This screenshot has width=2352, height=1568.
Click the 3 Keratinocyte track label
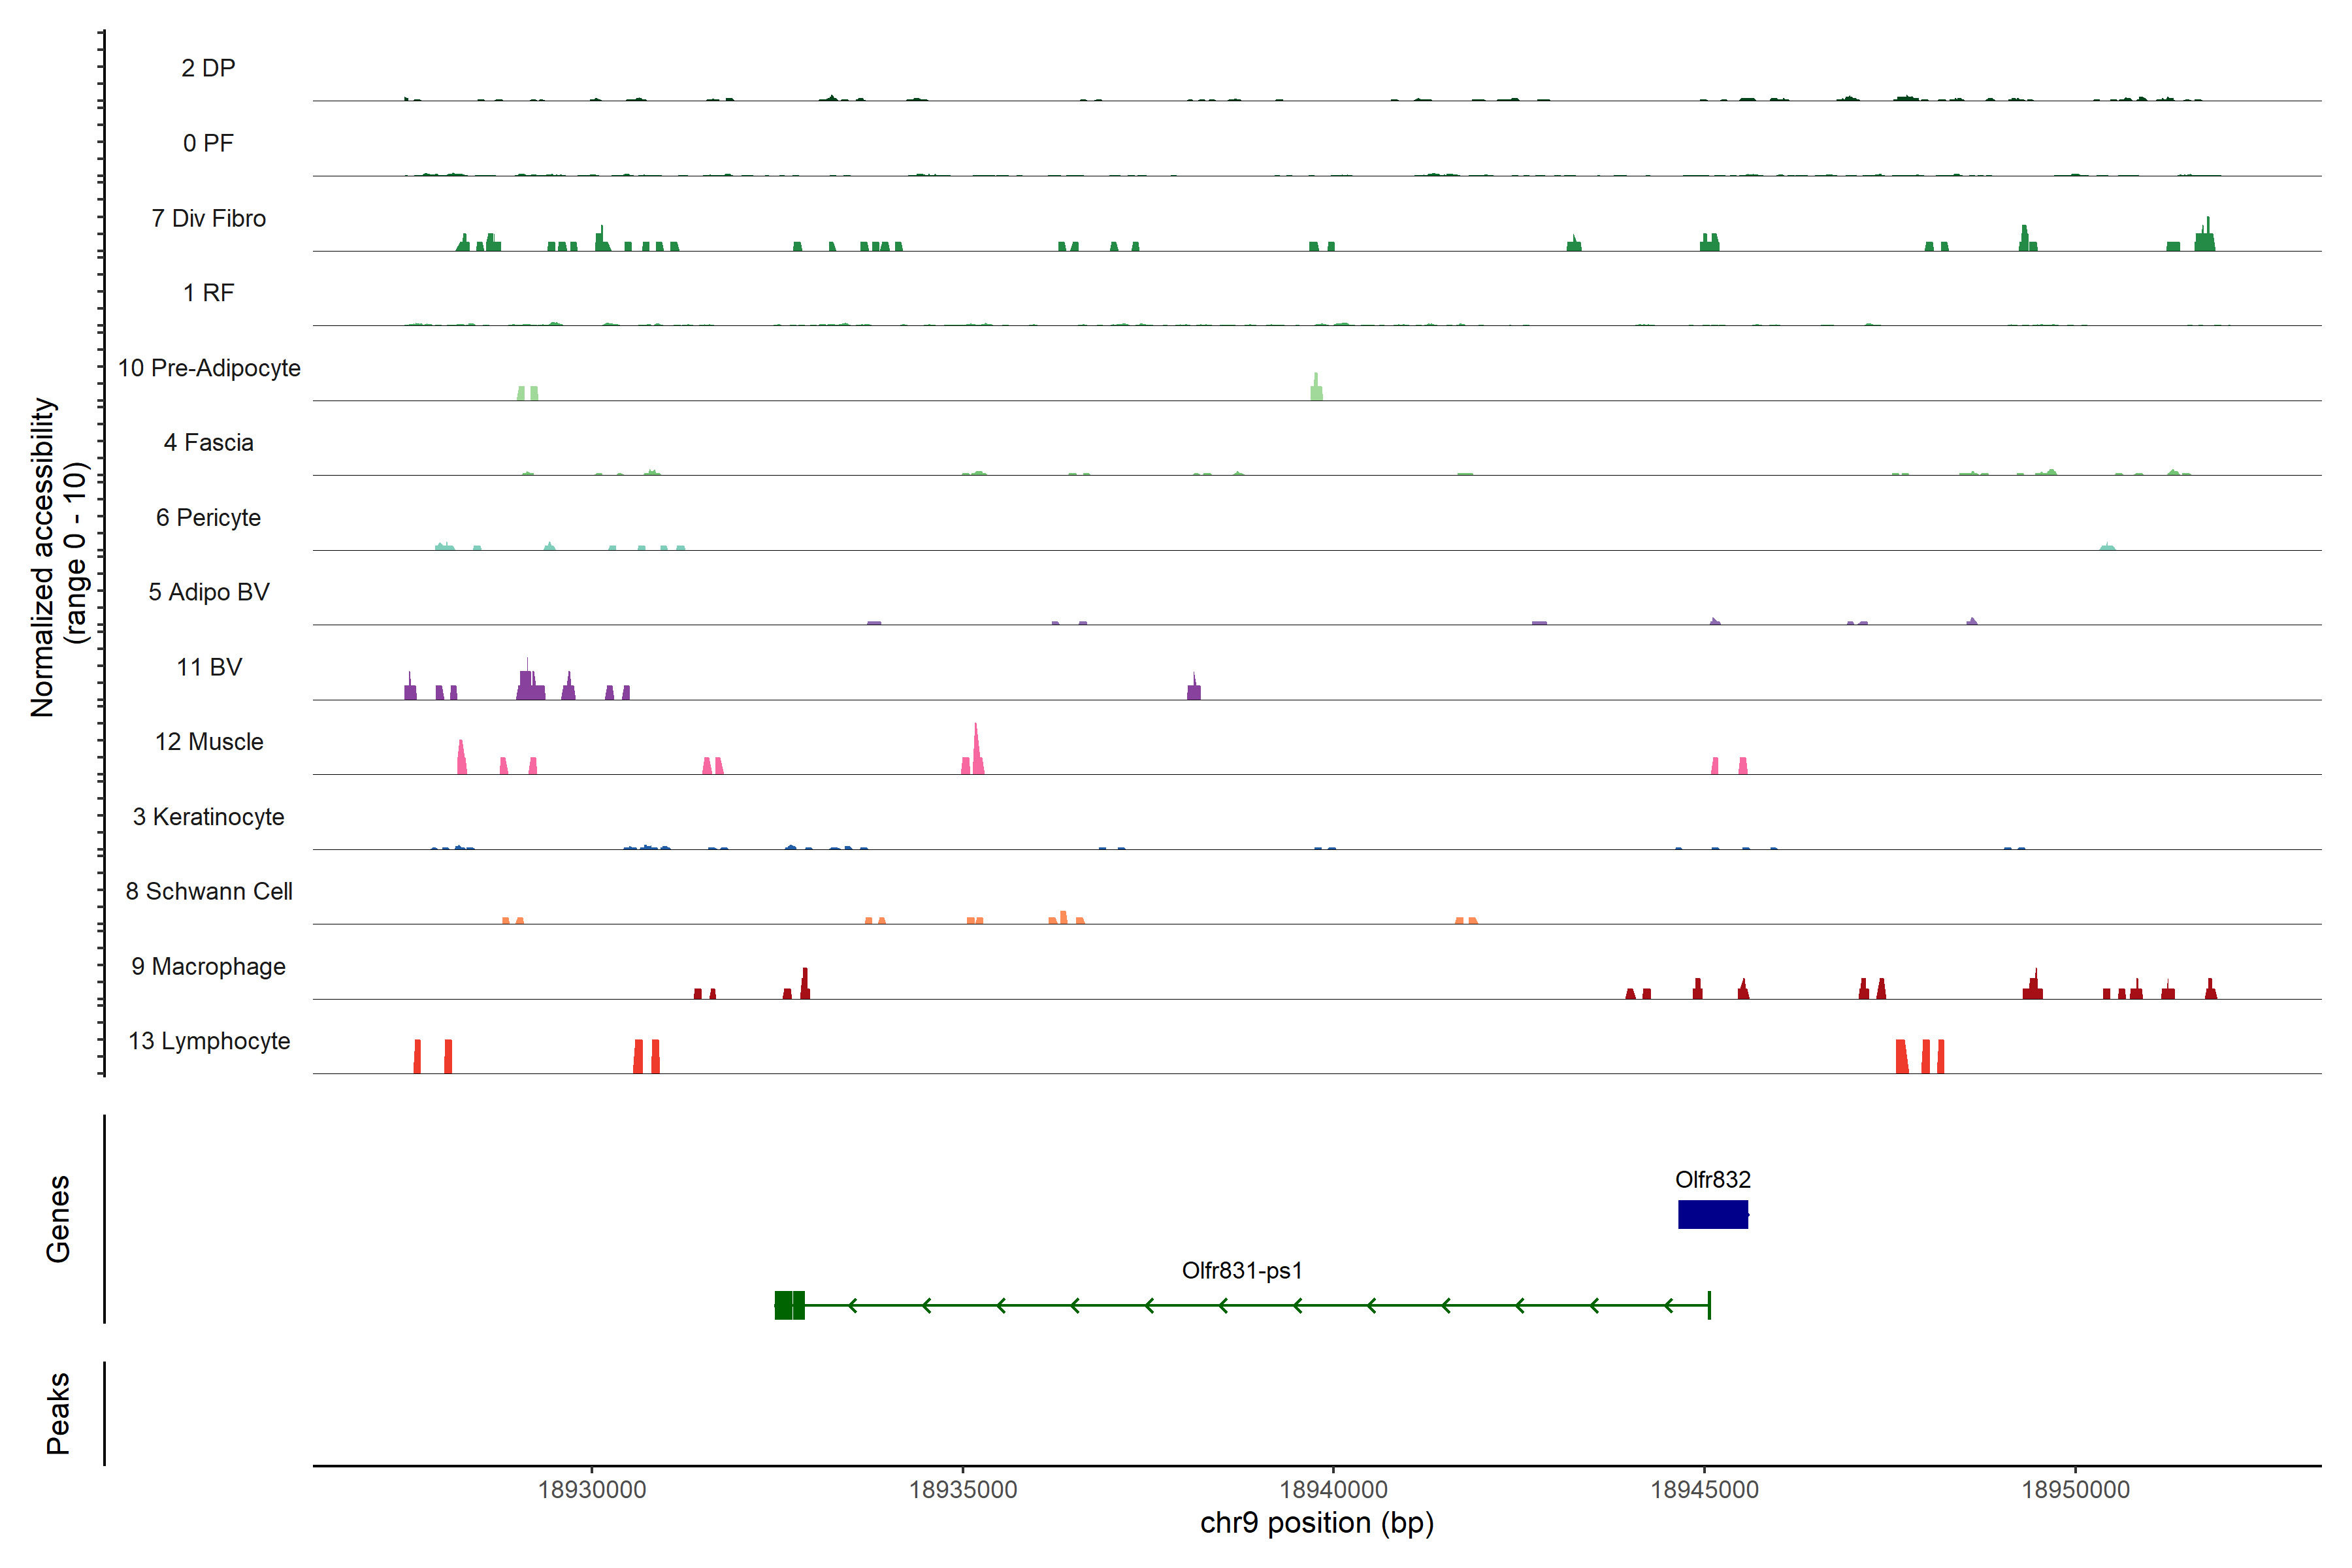pos(208,817)
